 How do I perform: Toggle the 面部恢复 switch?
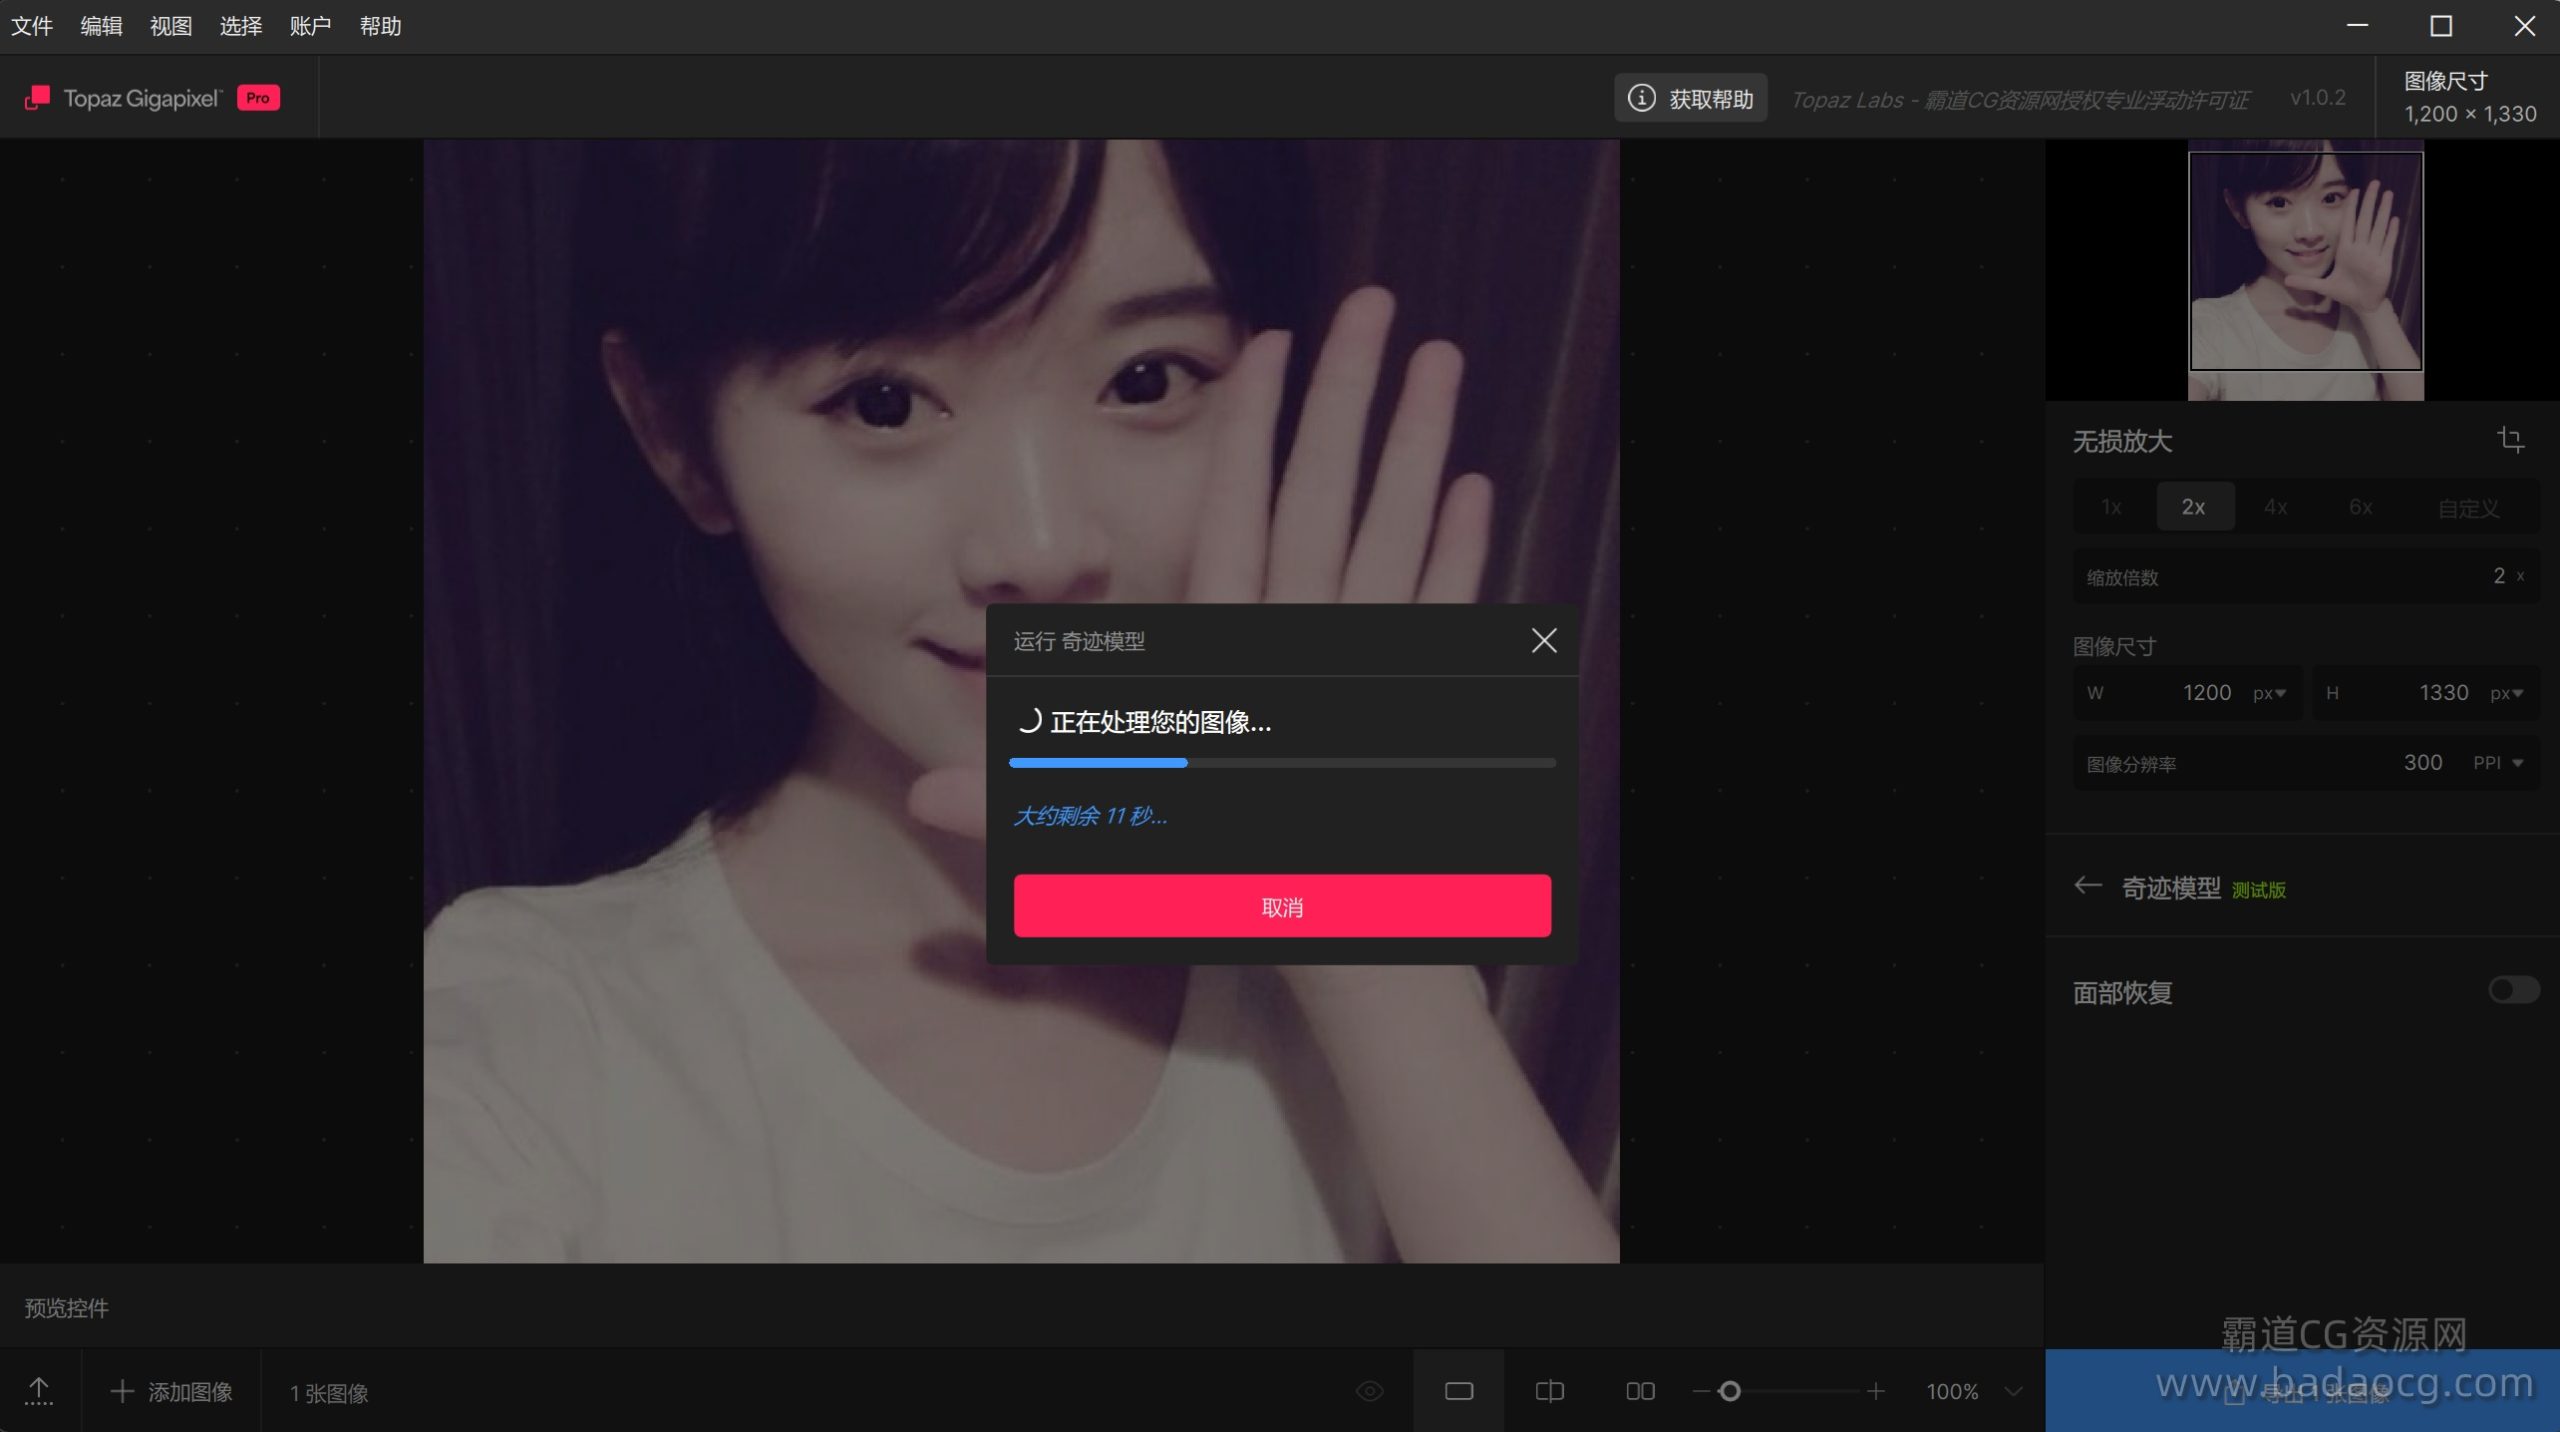2512,990
